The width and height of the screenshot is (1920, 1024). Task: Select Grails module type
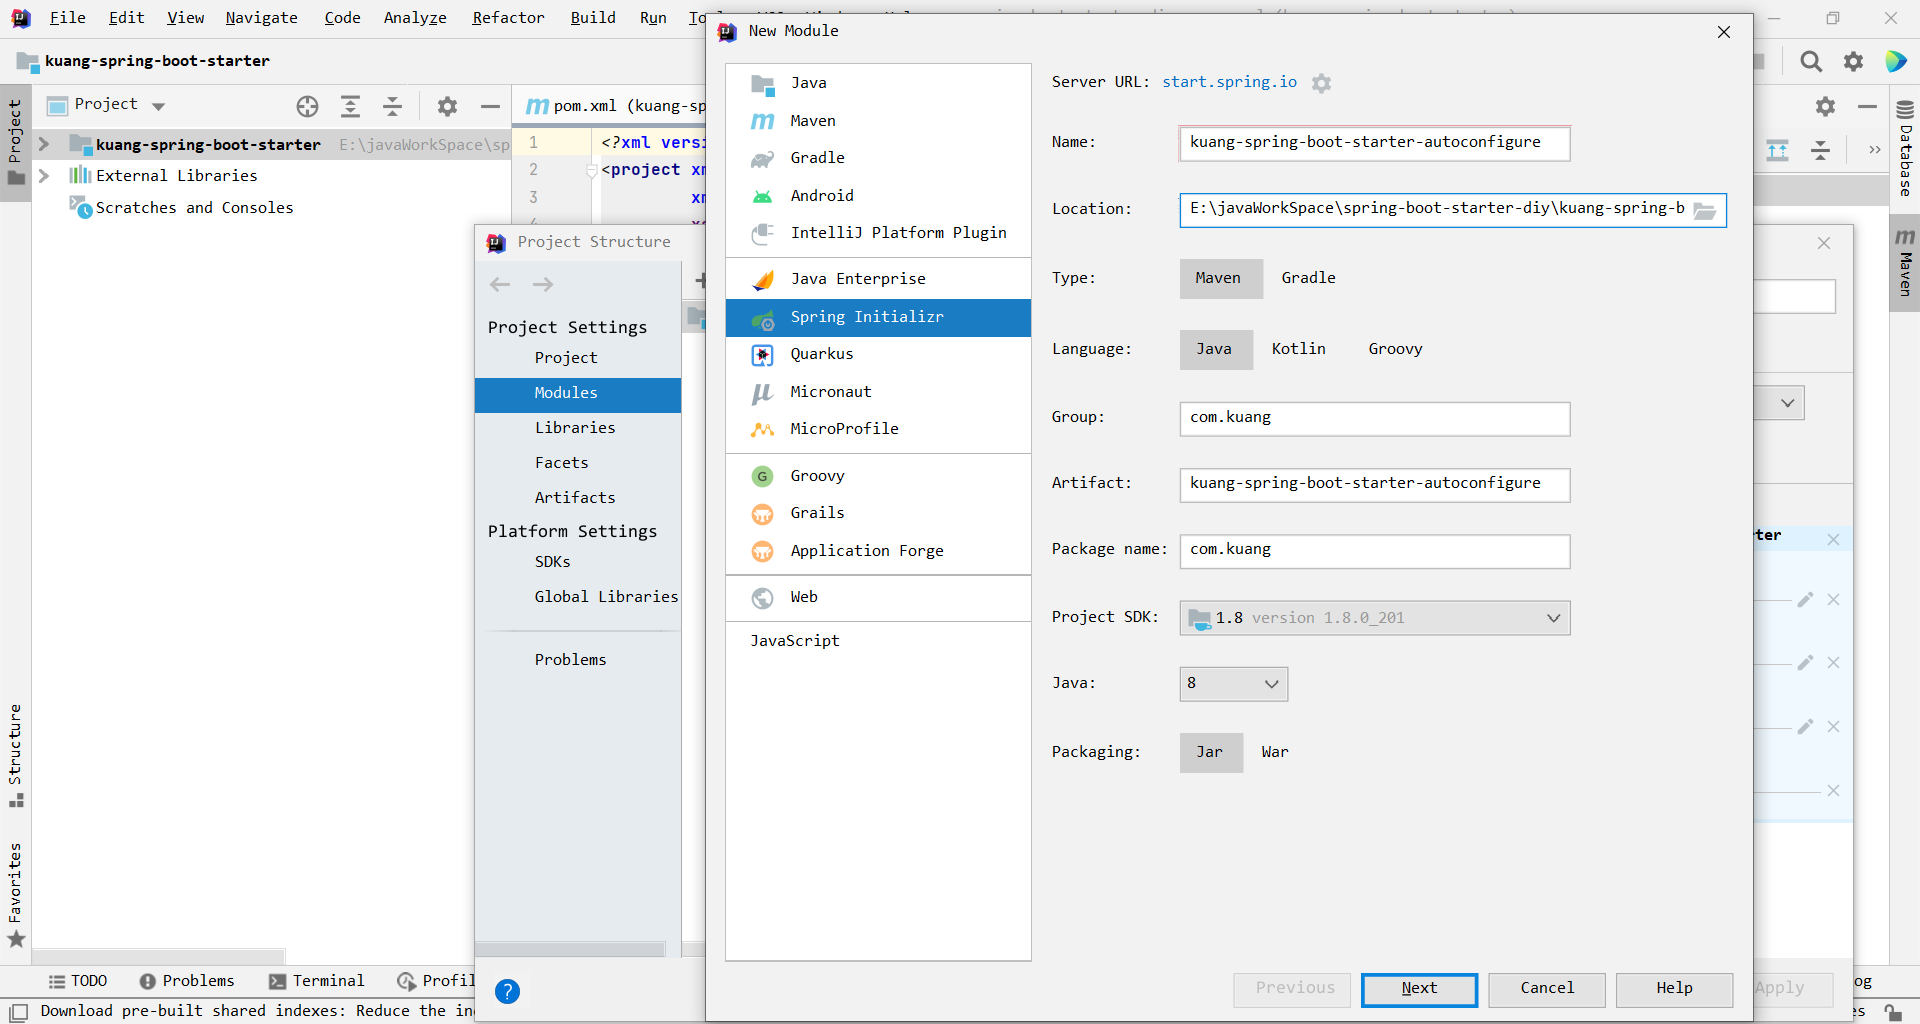pyautogui.click(x=878, y=513)
